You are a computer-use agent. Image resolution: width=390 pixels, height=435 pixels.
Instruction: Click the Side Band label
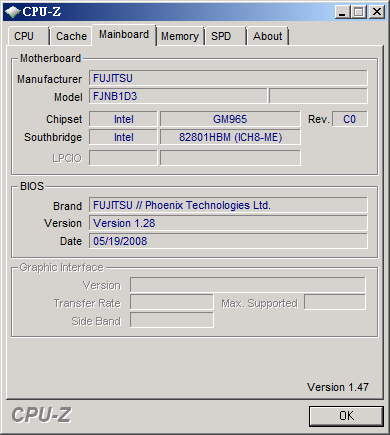coord(96,321)
